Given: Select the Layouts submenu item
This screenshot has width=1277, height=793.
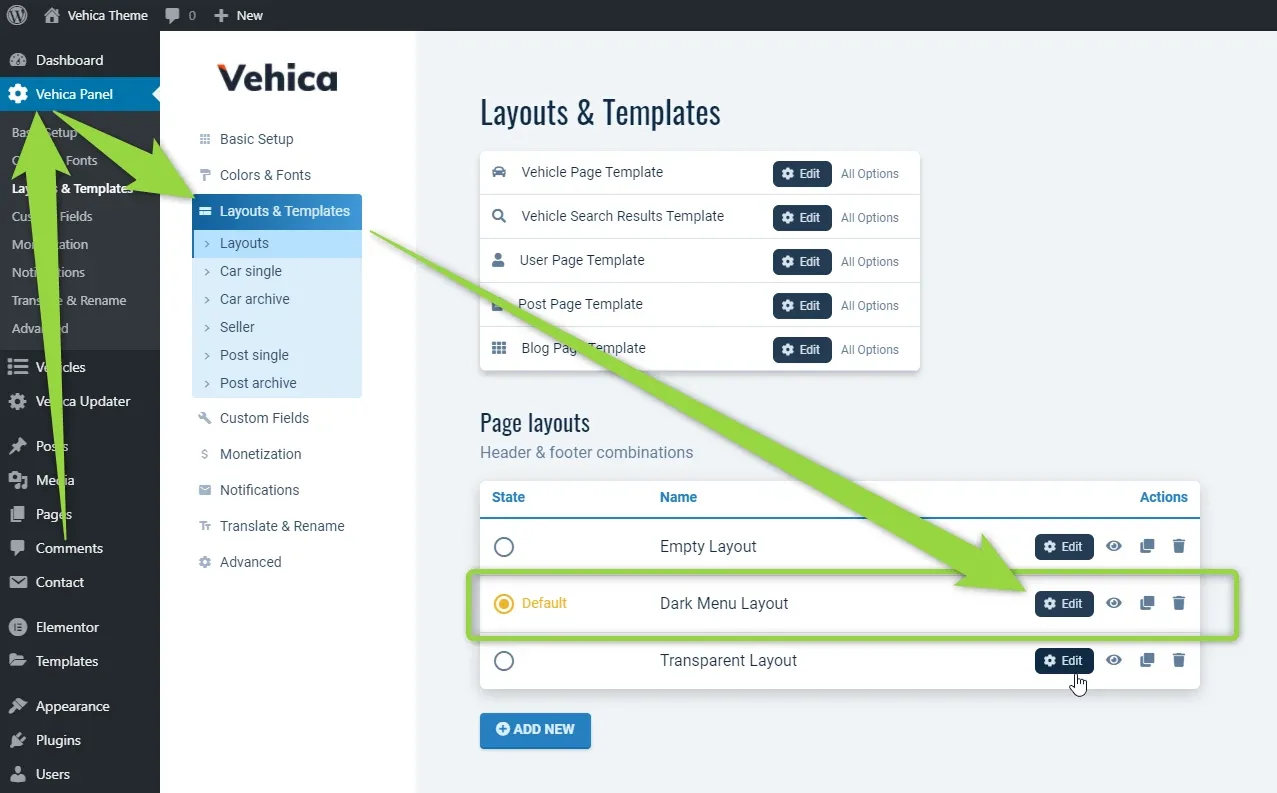Looking at the screenshot, I should coord(277,243).
